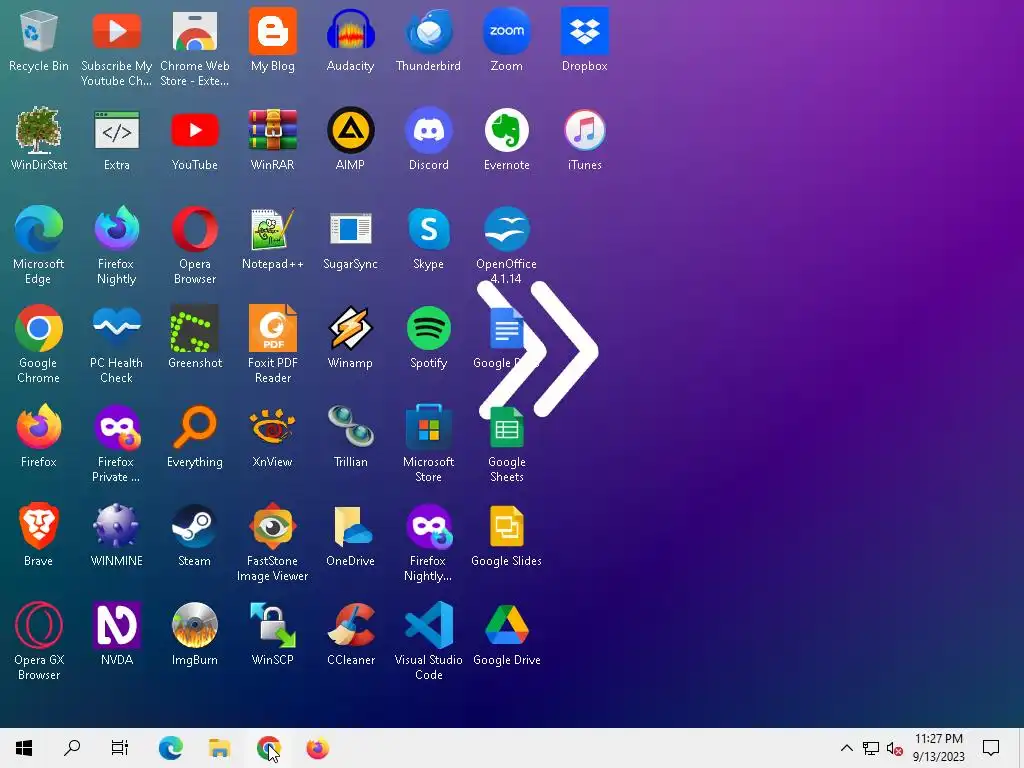
Task: Open Task View from the taskbar
Action: [x=120, y=748]
